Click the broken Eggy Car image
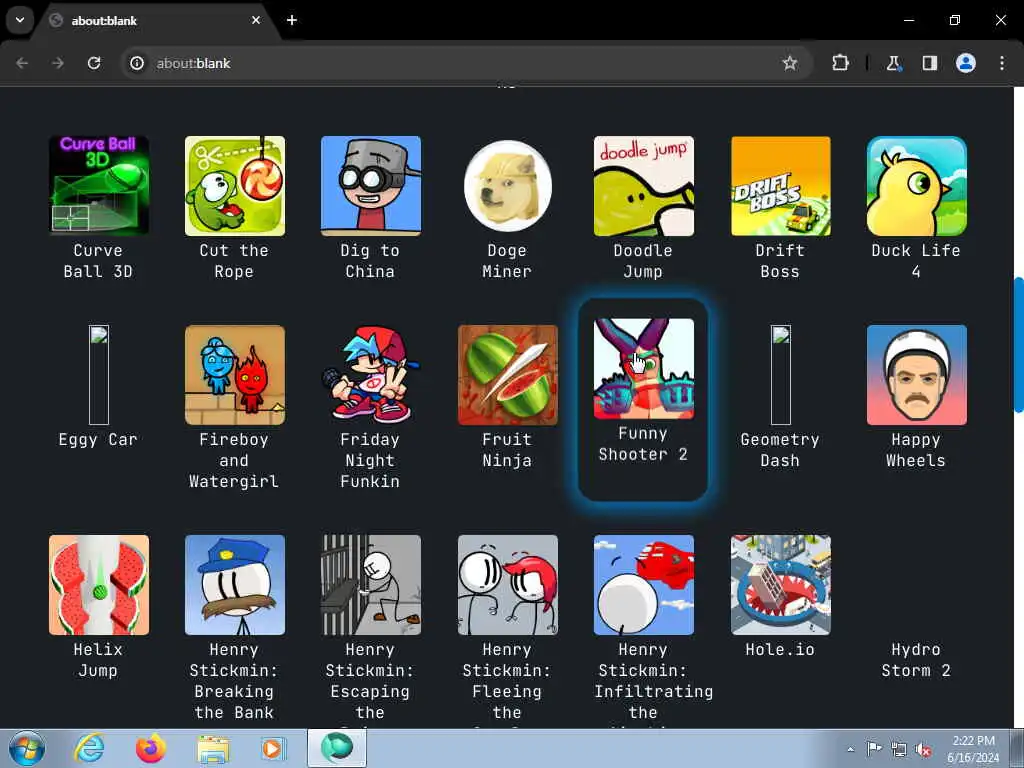The height and width of the screenshot is (768, 1024). coord(99,375)
